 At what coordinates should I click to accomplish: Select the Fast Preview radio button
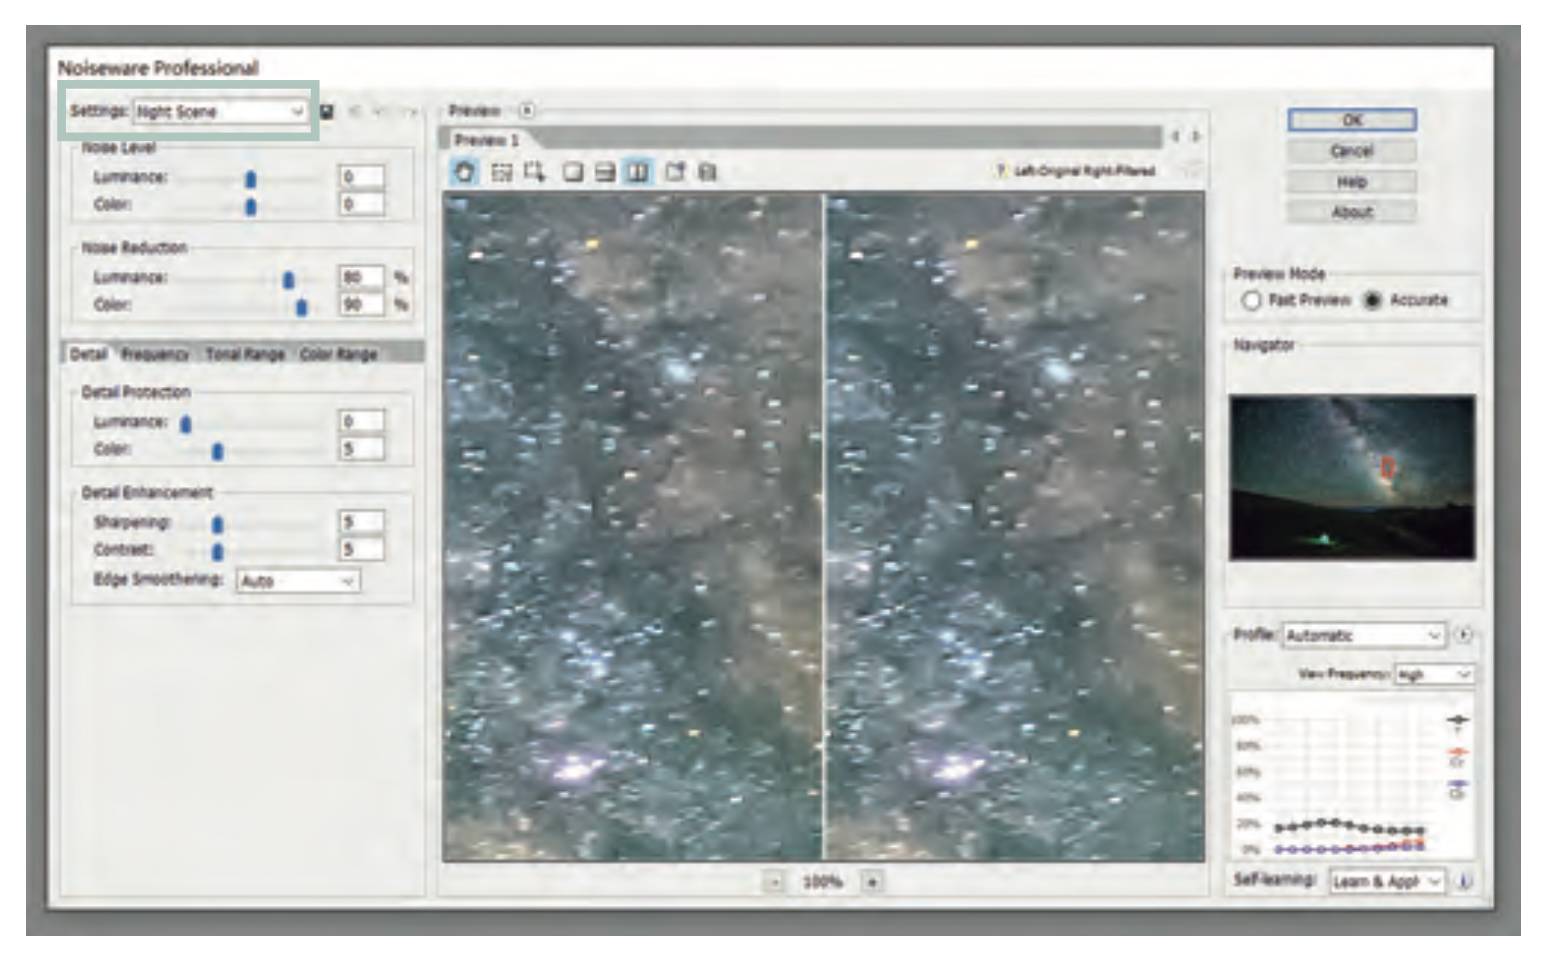tap(1251, 300)
